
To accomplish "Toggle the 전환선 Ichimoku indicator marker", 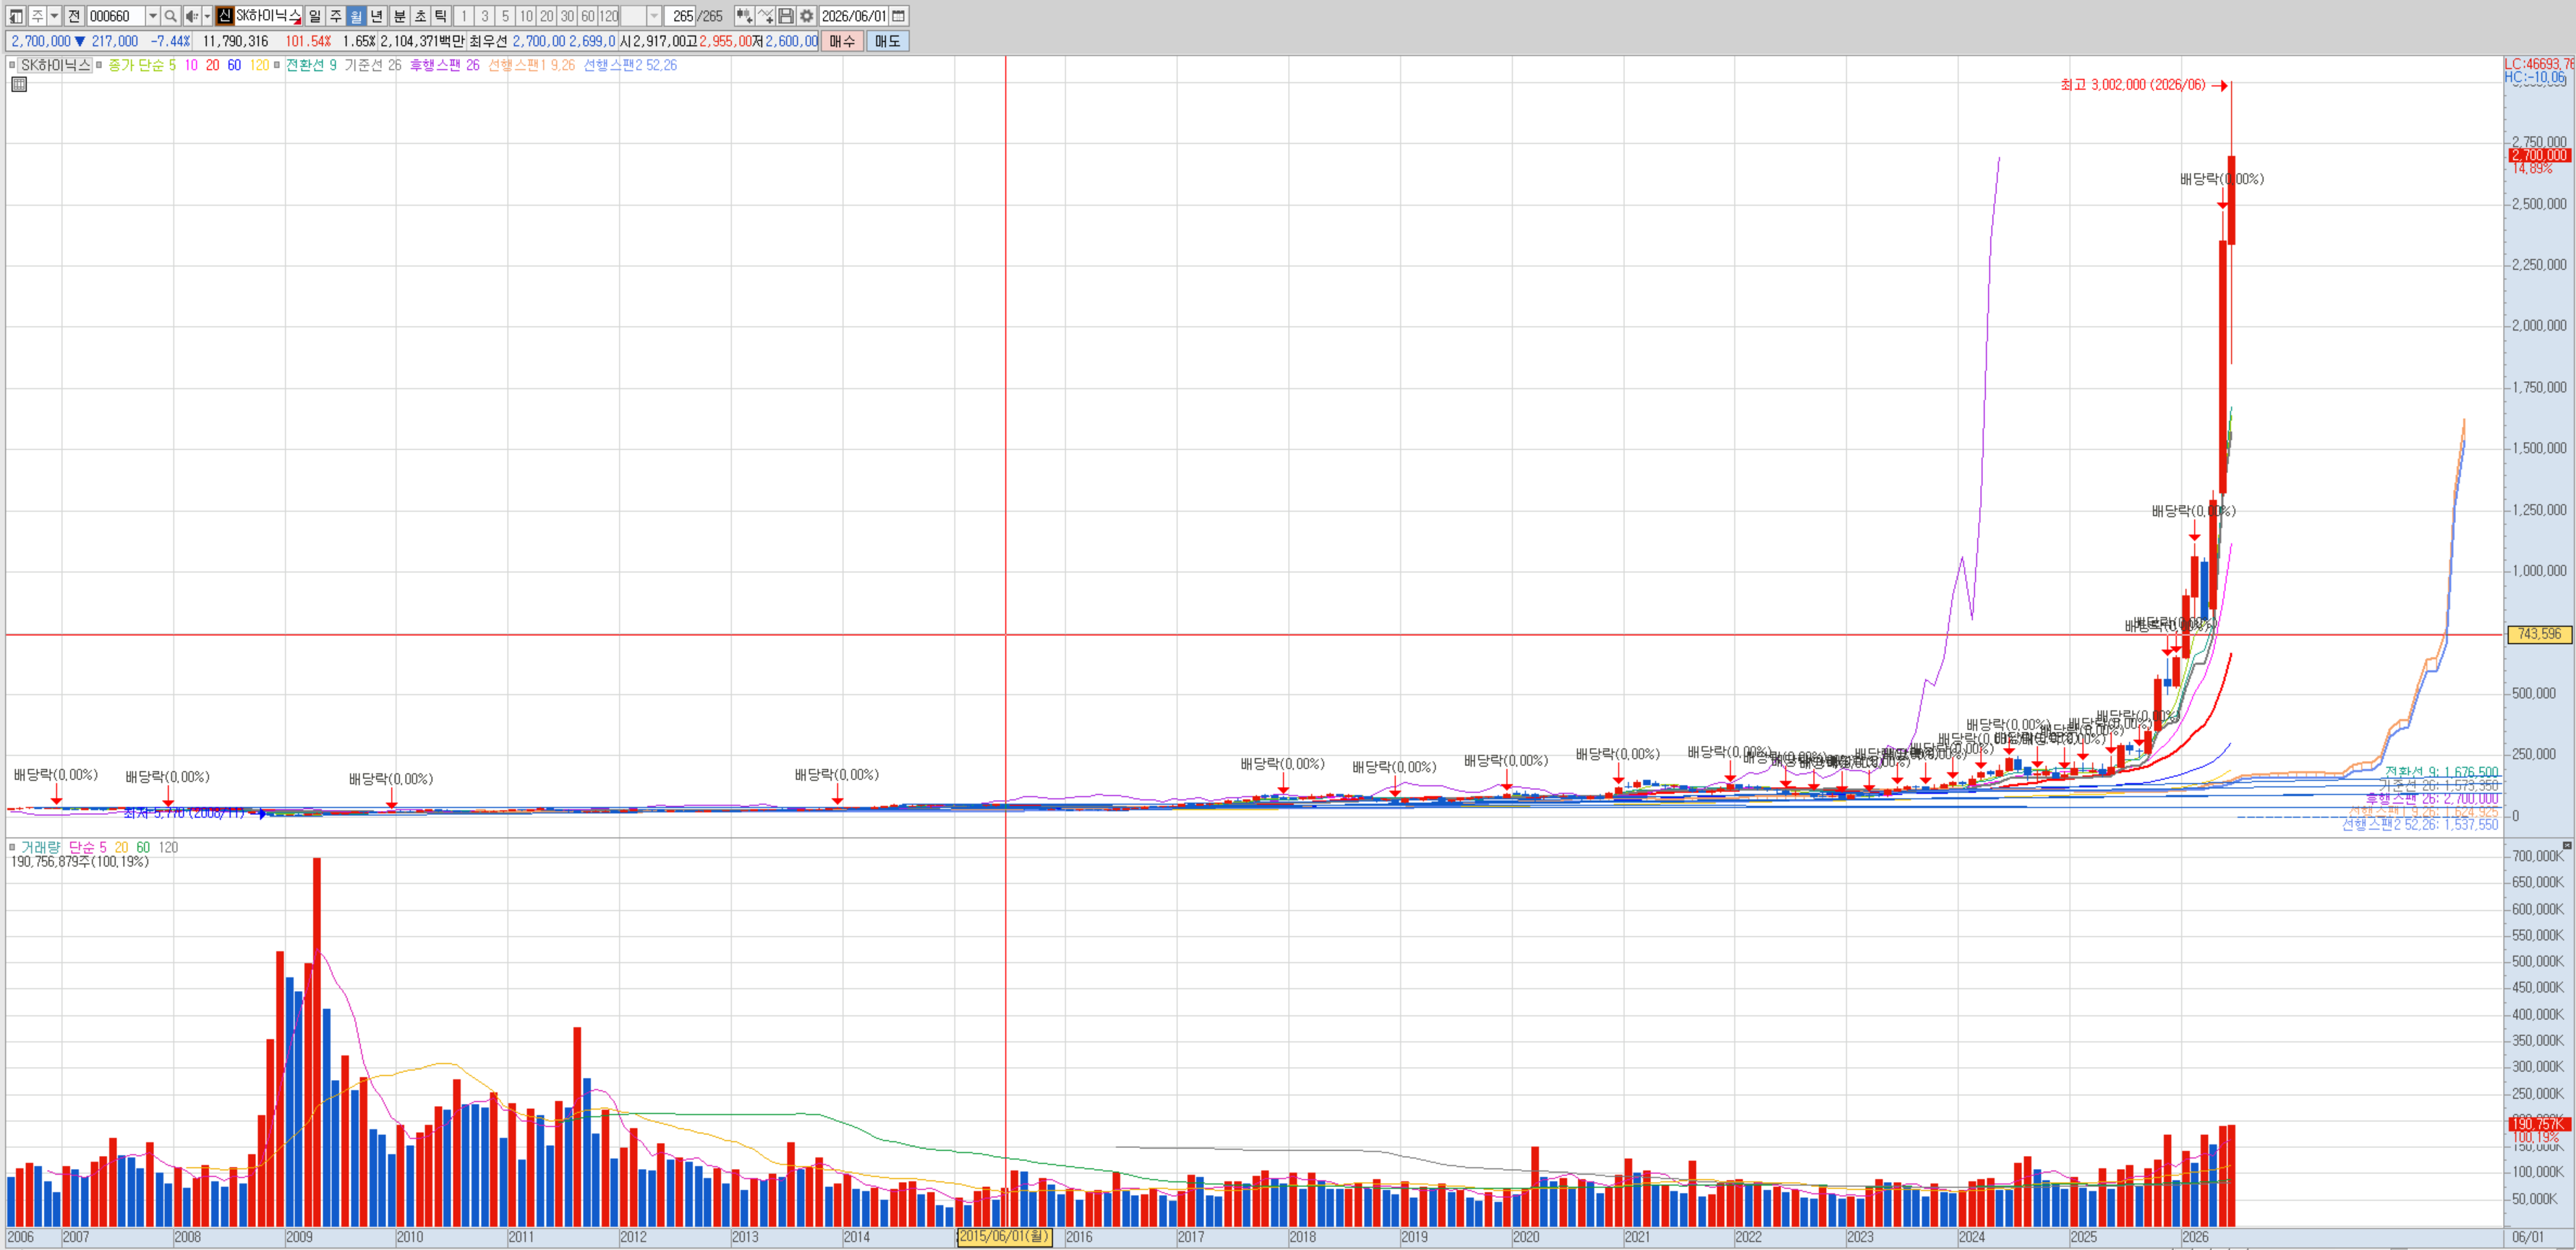I will coord(277,65).
